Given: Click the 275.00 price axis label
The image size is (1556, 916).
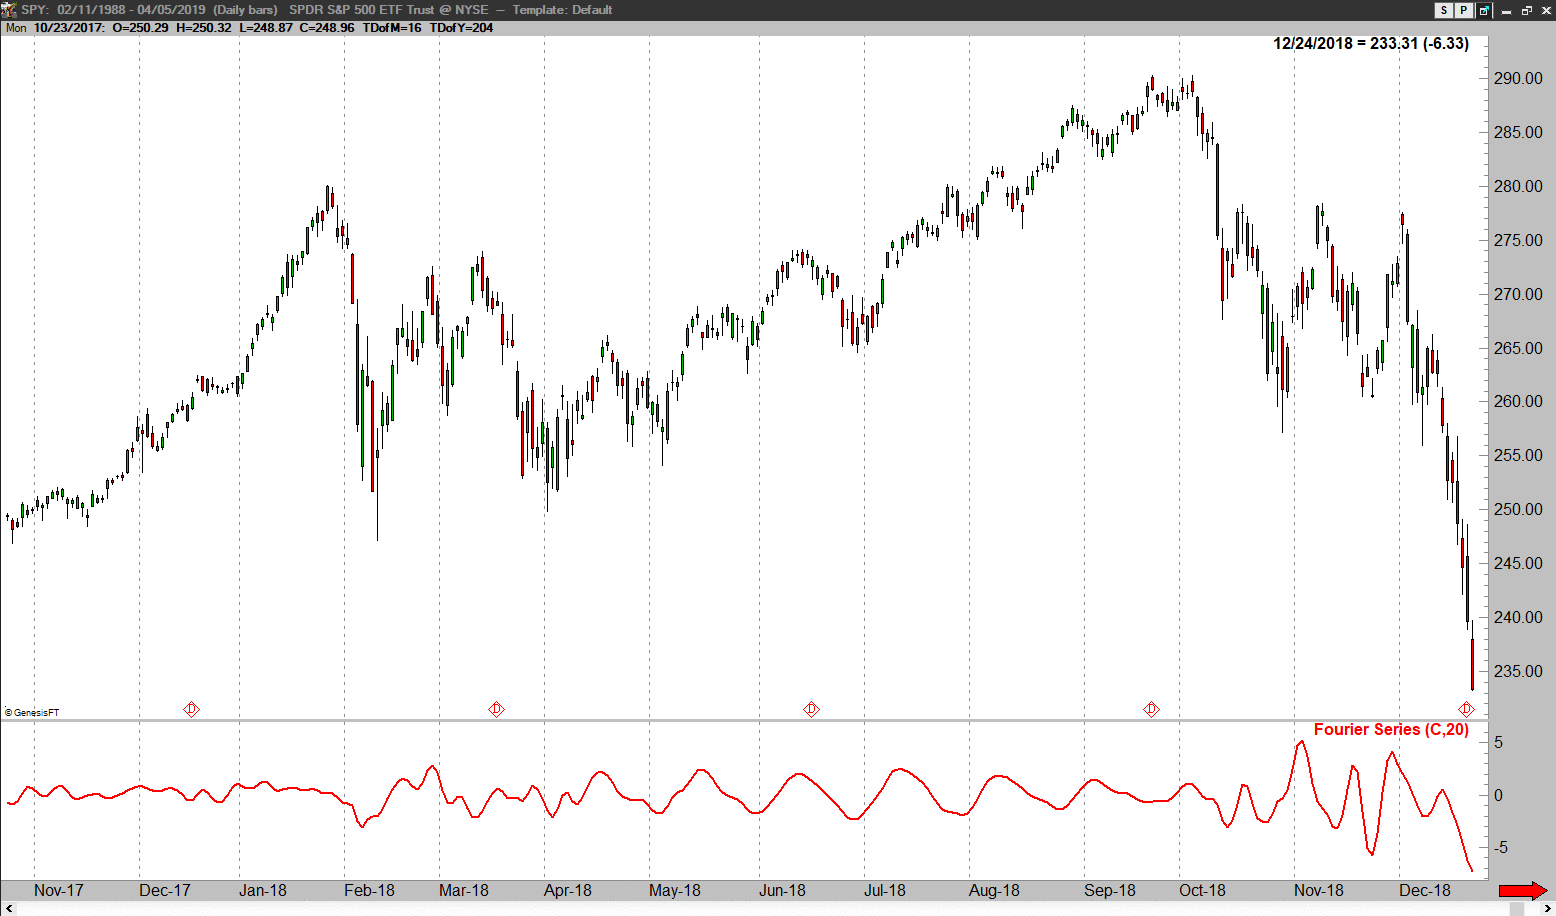Looking at the screenshot, I should coord(1518,240).
